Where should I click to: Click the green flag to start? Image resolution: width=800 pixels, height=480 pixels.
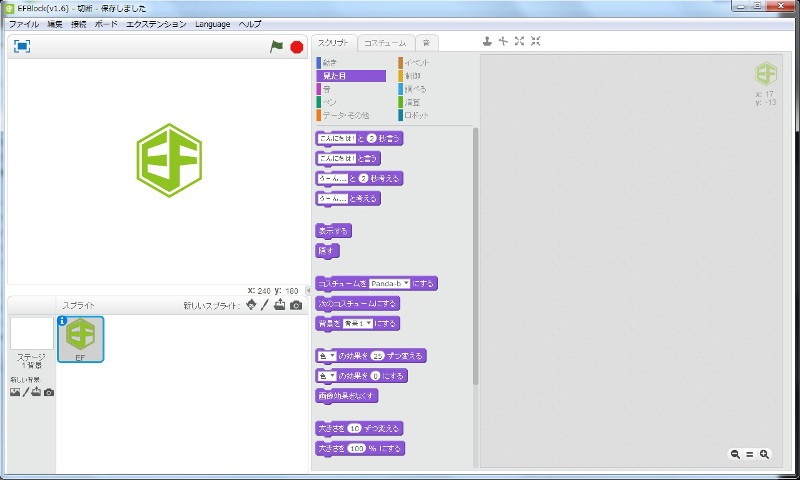point(276,47)
